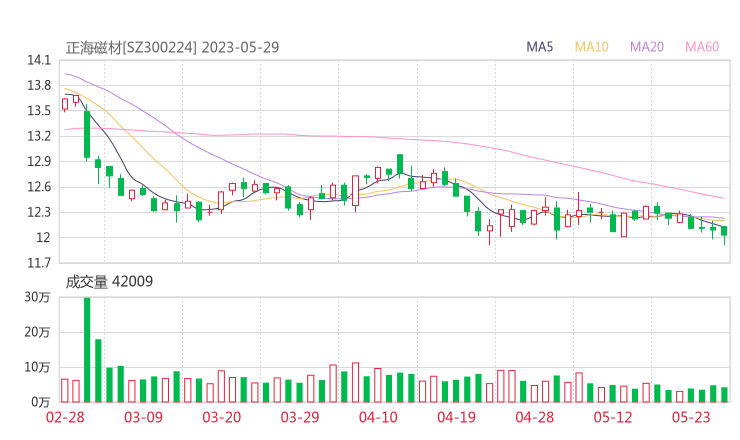Screen dimensions: 740x440
Task: Click the 12.3 price axis label
Action: click(39, 212)
